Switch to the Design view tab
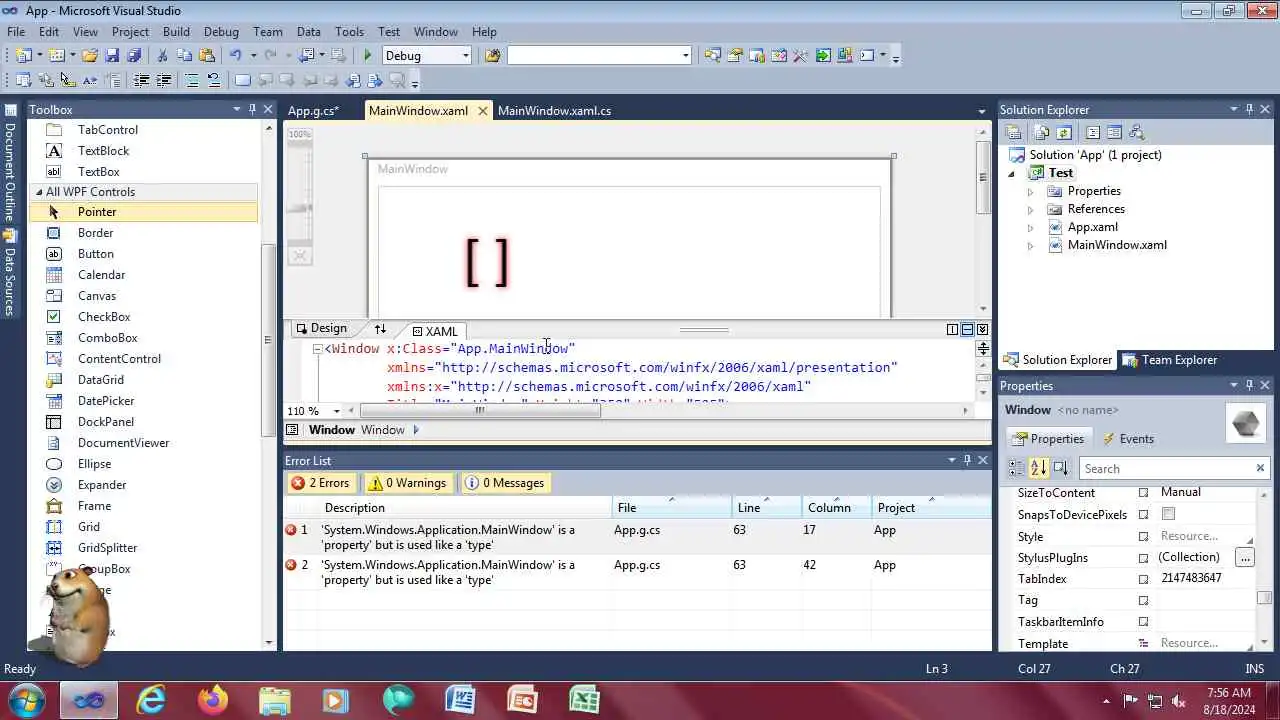Image resolution: width=1280 pixels, height=720 pixels. (320, 329)
